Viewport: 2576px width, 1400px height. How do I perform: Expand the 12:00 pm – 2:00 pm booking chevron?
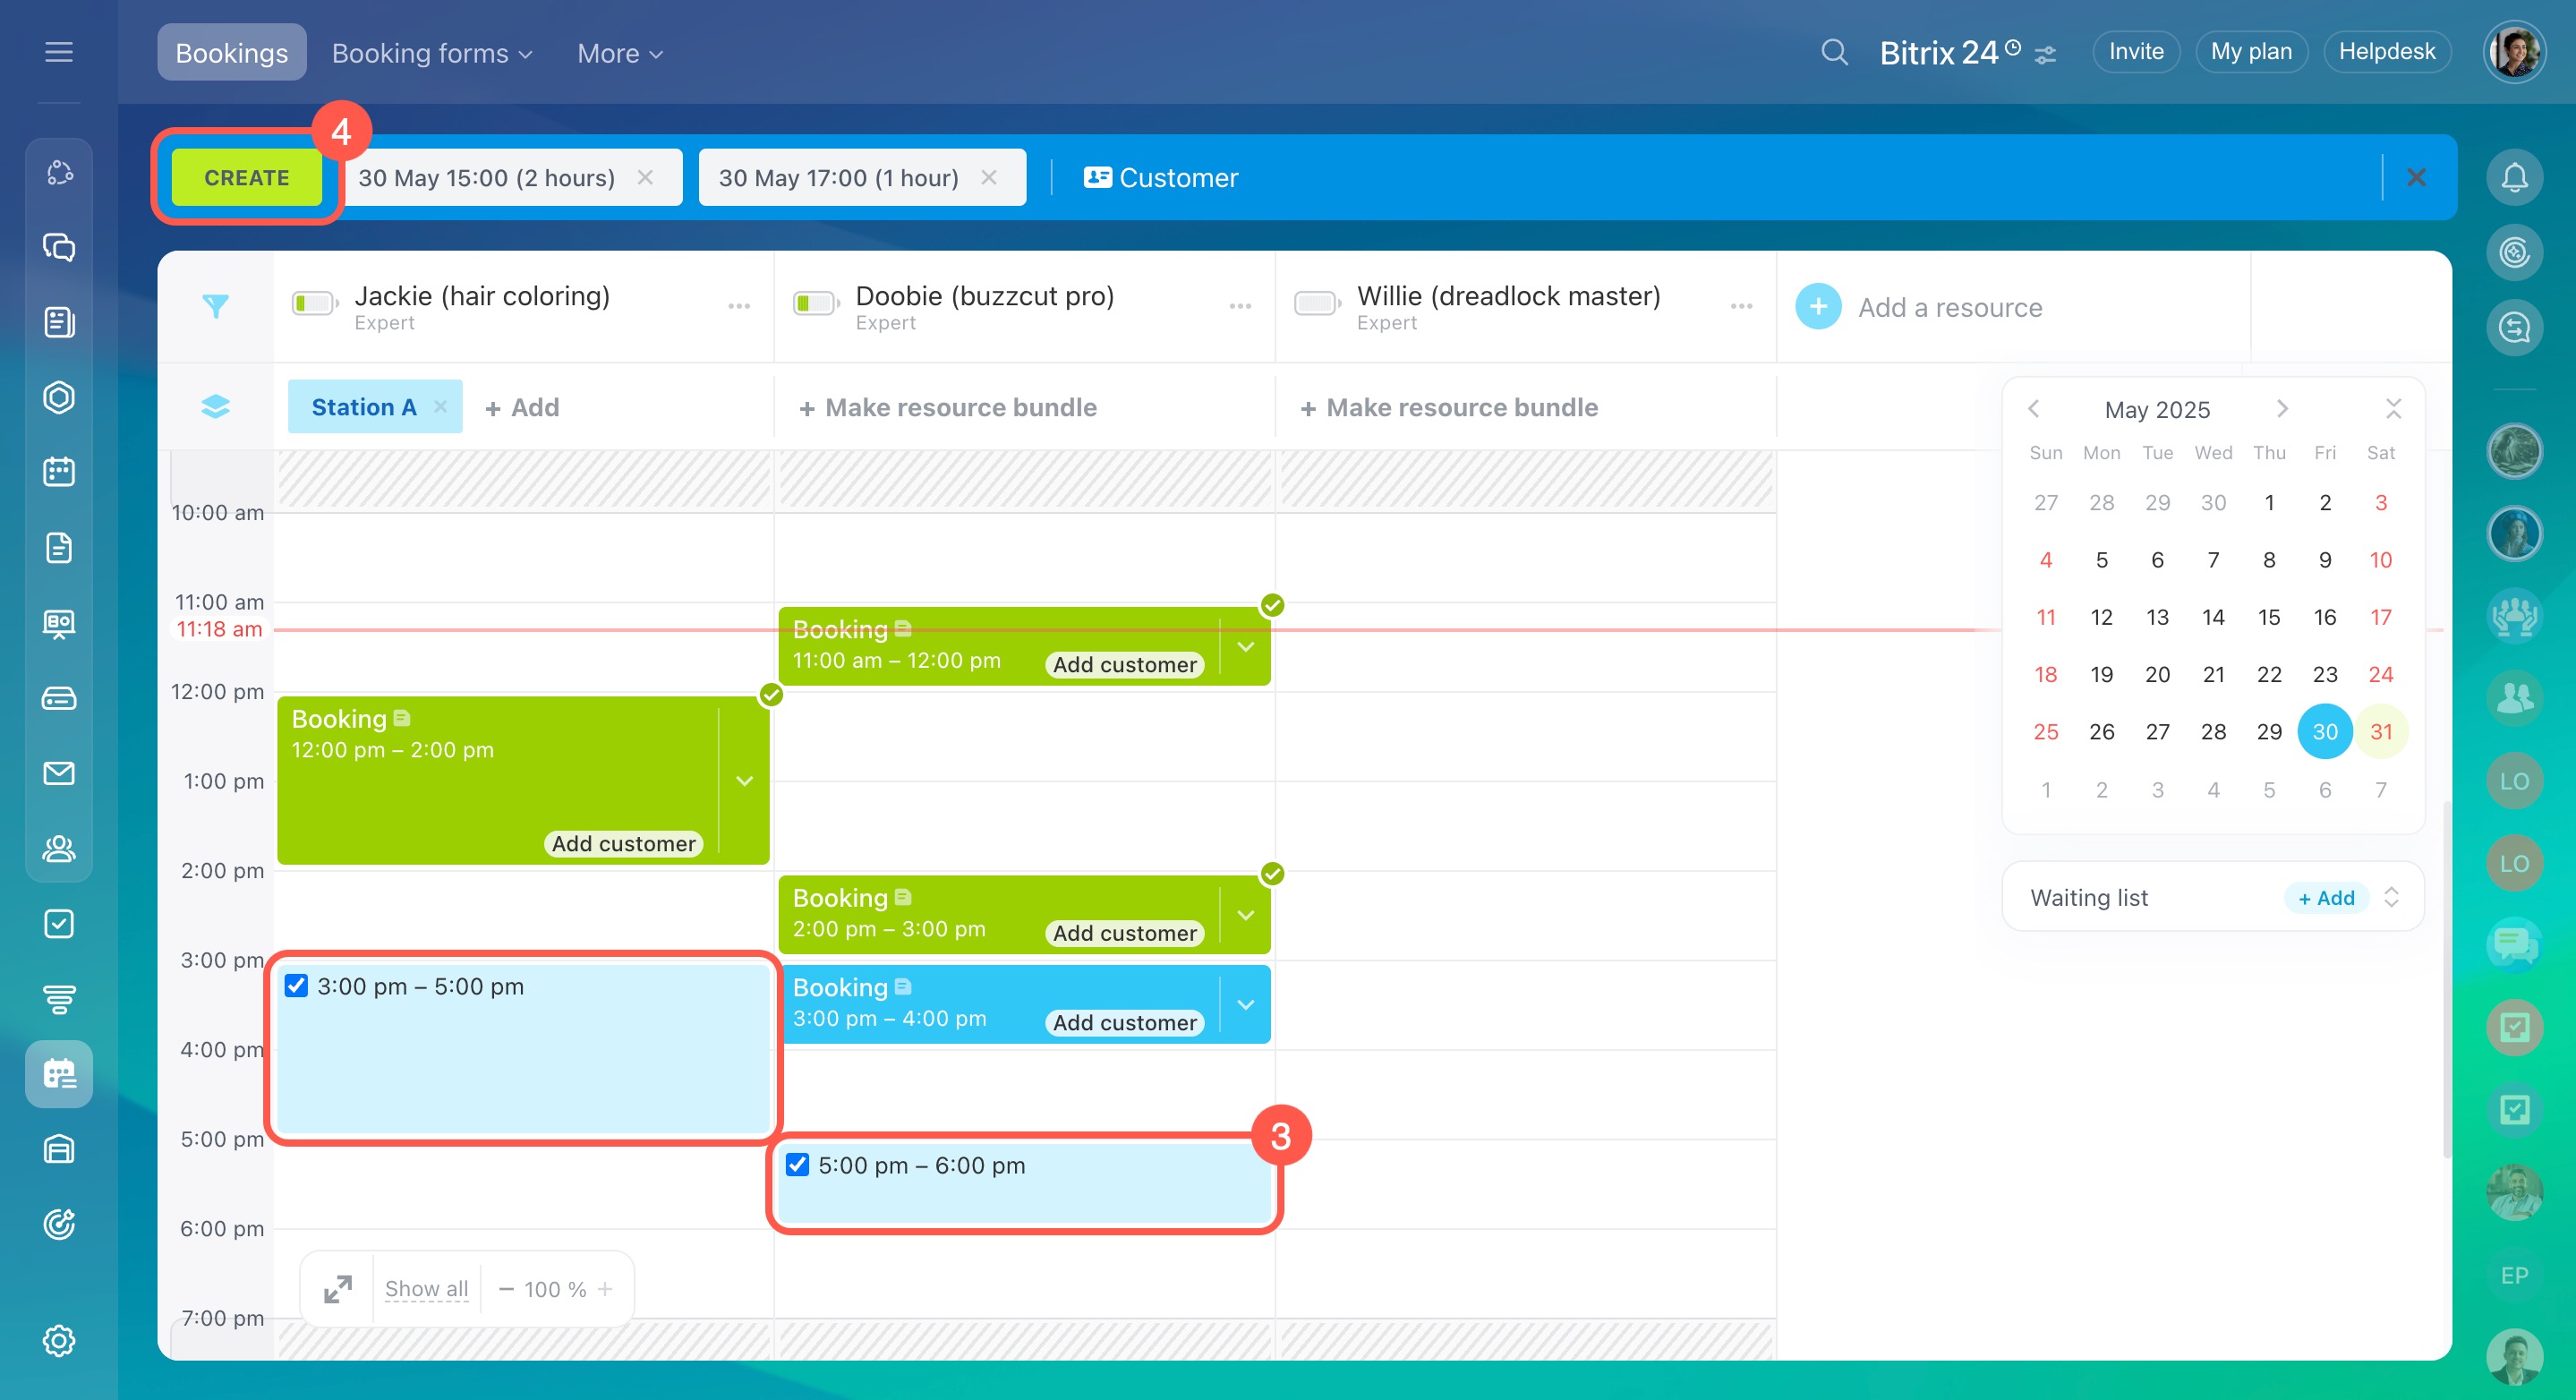(744, 781)
